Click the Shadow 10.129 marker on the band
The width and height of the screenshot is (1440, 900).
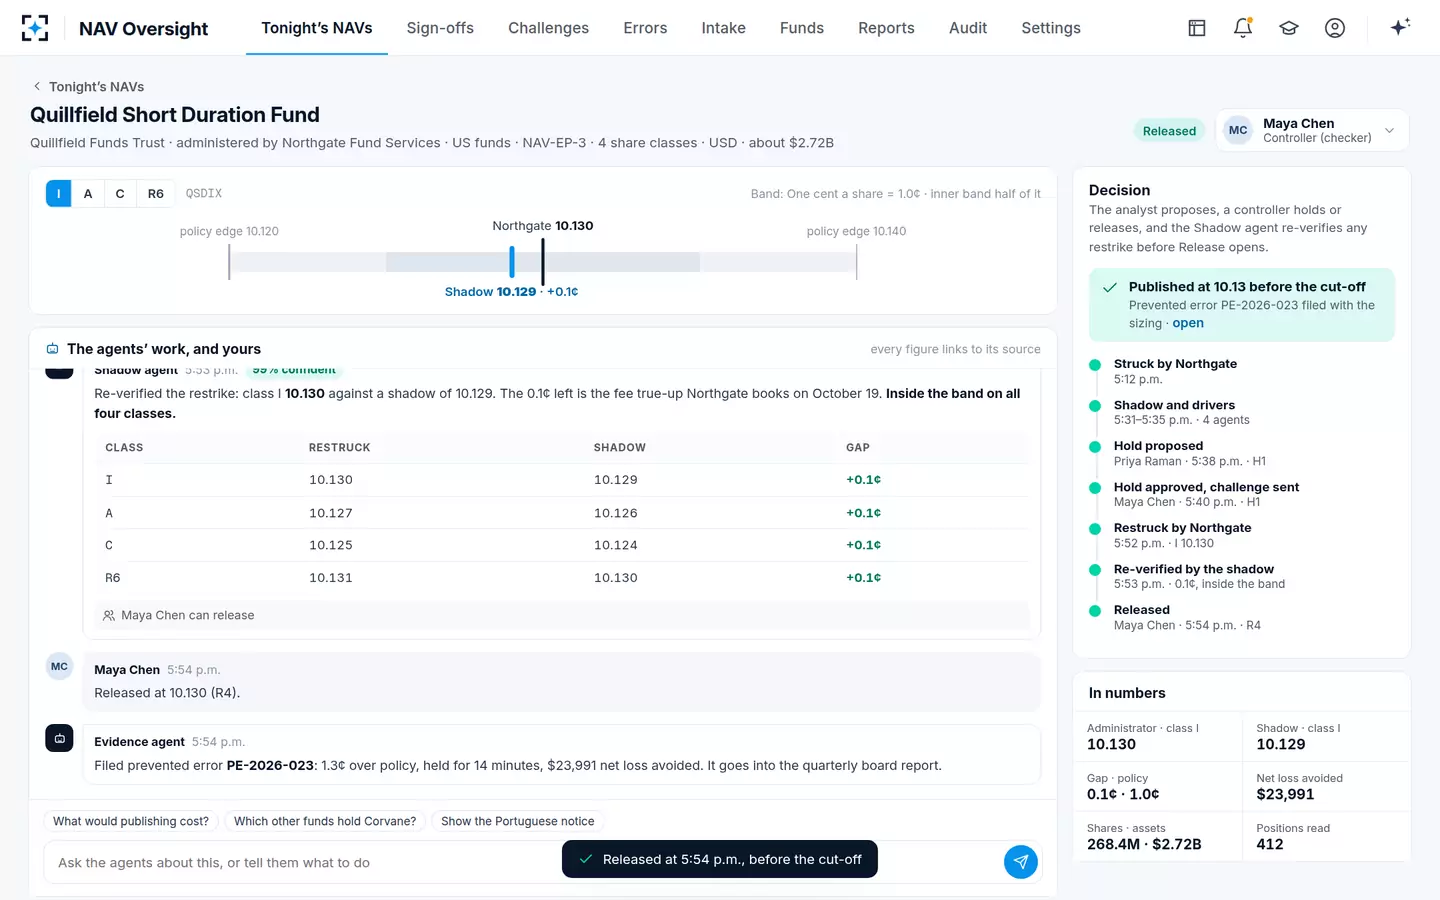tap(512, 262)
